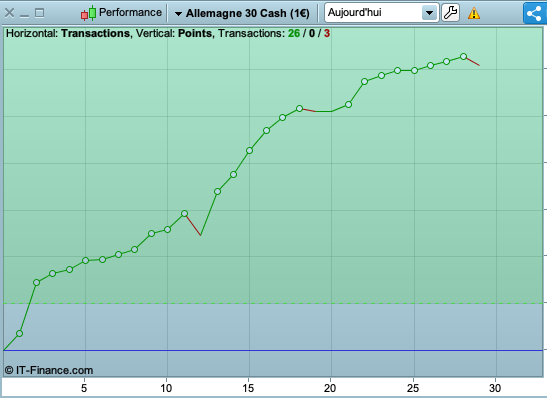This screenshot has height=398, width=547.
Task: Maximize the performance chart panel
Action: pos(39,13)
